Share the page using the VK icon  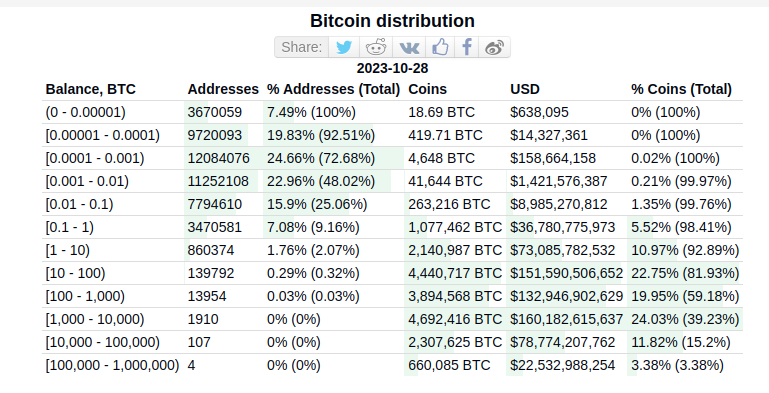click(x=409, y=47)
